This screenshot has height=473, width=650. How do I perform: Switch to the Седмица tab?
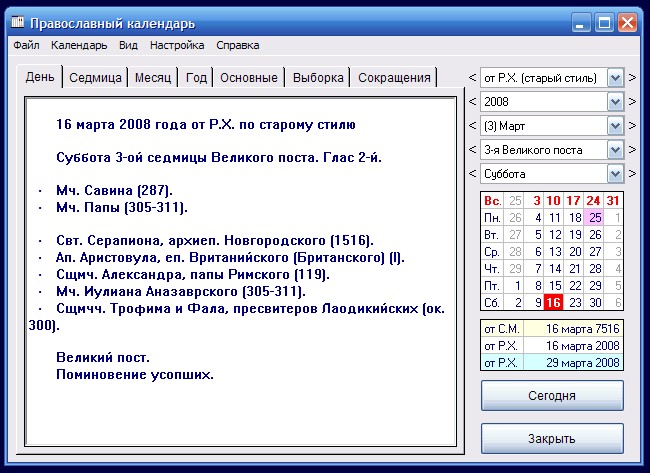point(97,78)
